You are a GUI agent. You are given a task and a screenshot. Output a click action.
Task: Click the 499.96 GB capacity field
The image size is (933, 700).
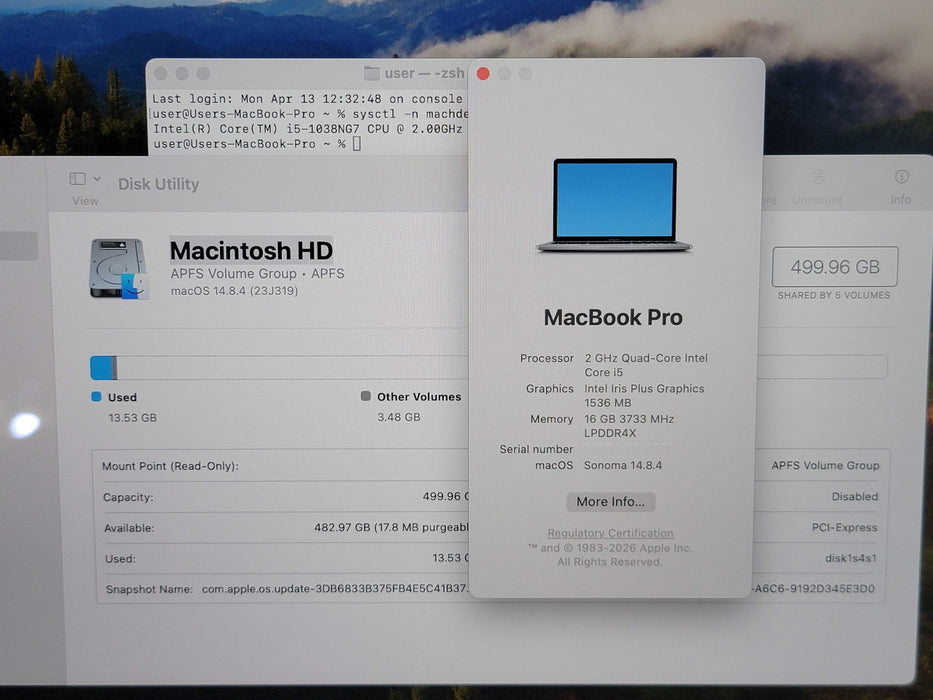click(834, 266)
